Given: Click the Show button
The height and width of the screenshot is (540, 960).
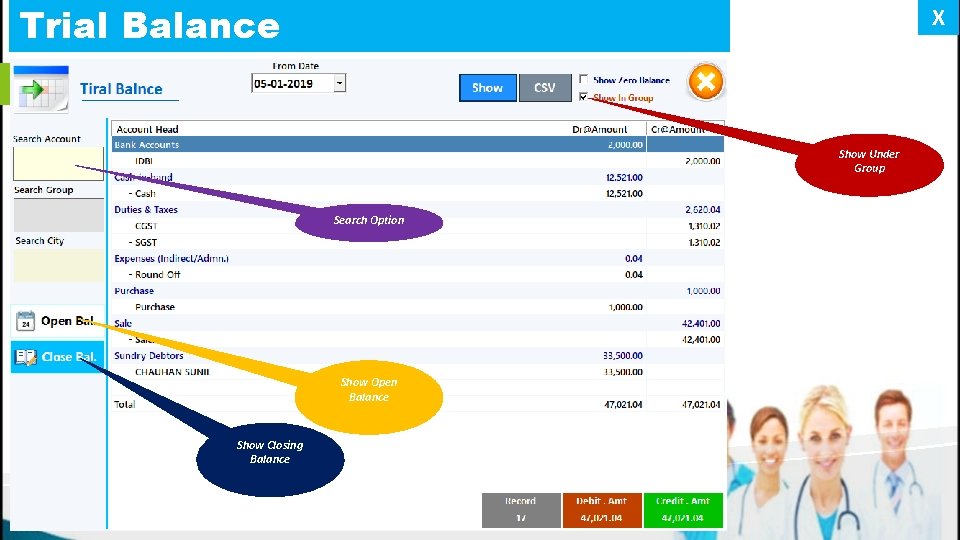Looking at the screenshot, I should pos(487,88).
